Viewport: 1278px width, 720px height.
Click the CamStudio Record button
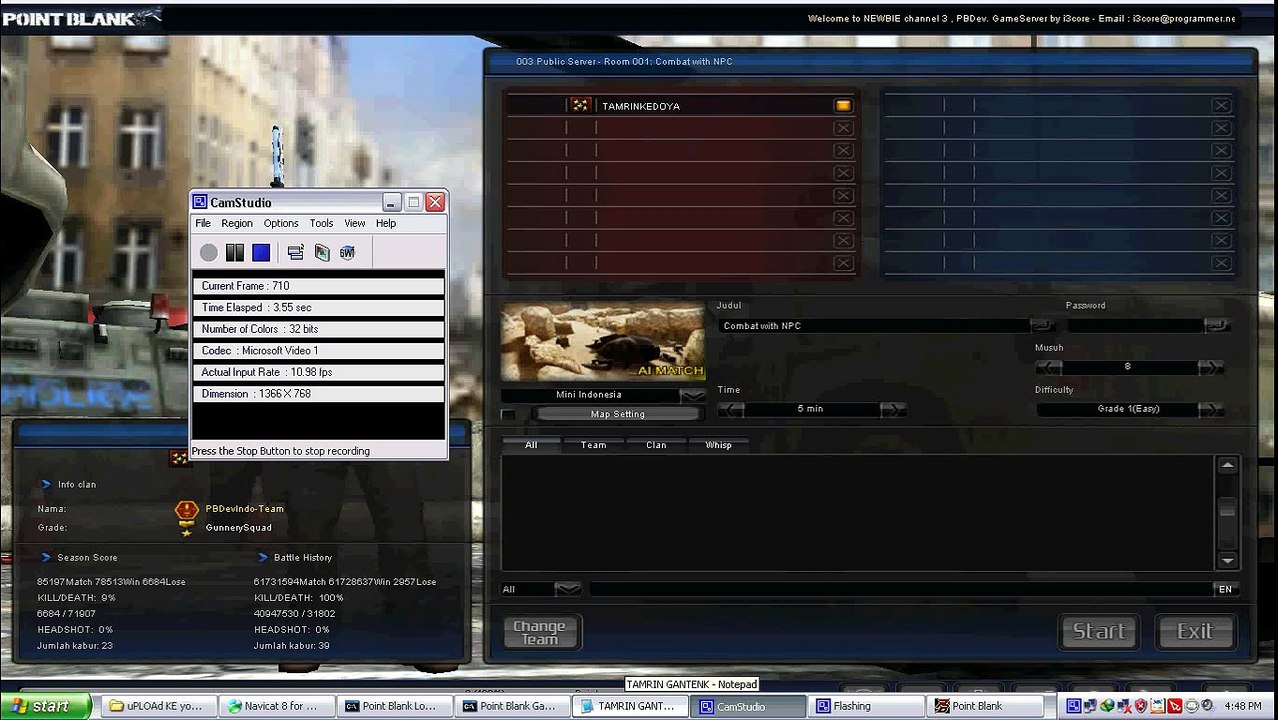208,253
